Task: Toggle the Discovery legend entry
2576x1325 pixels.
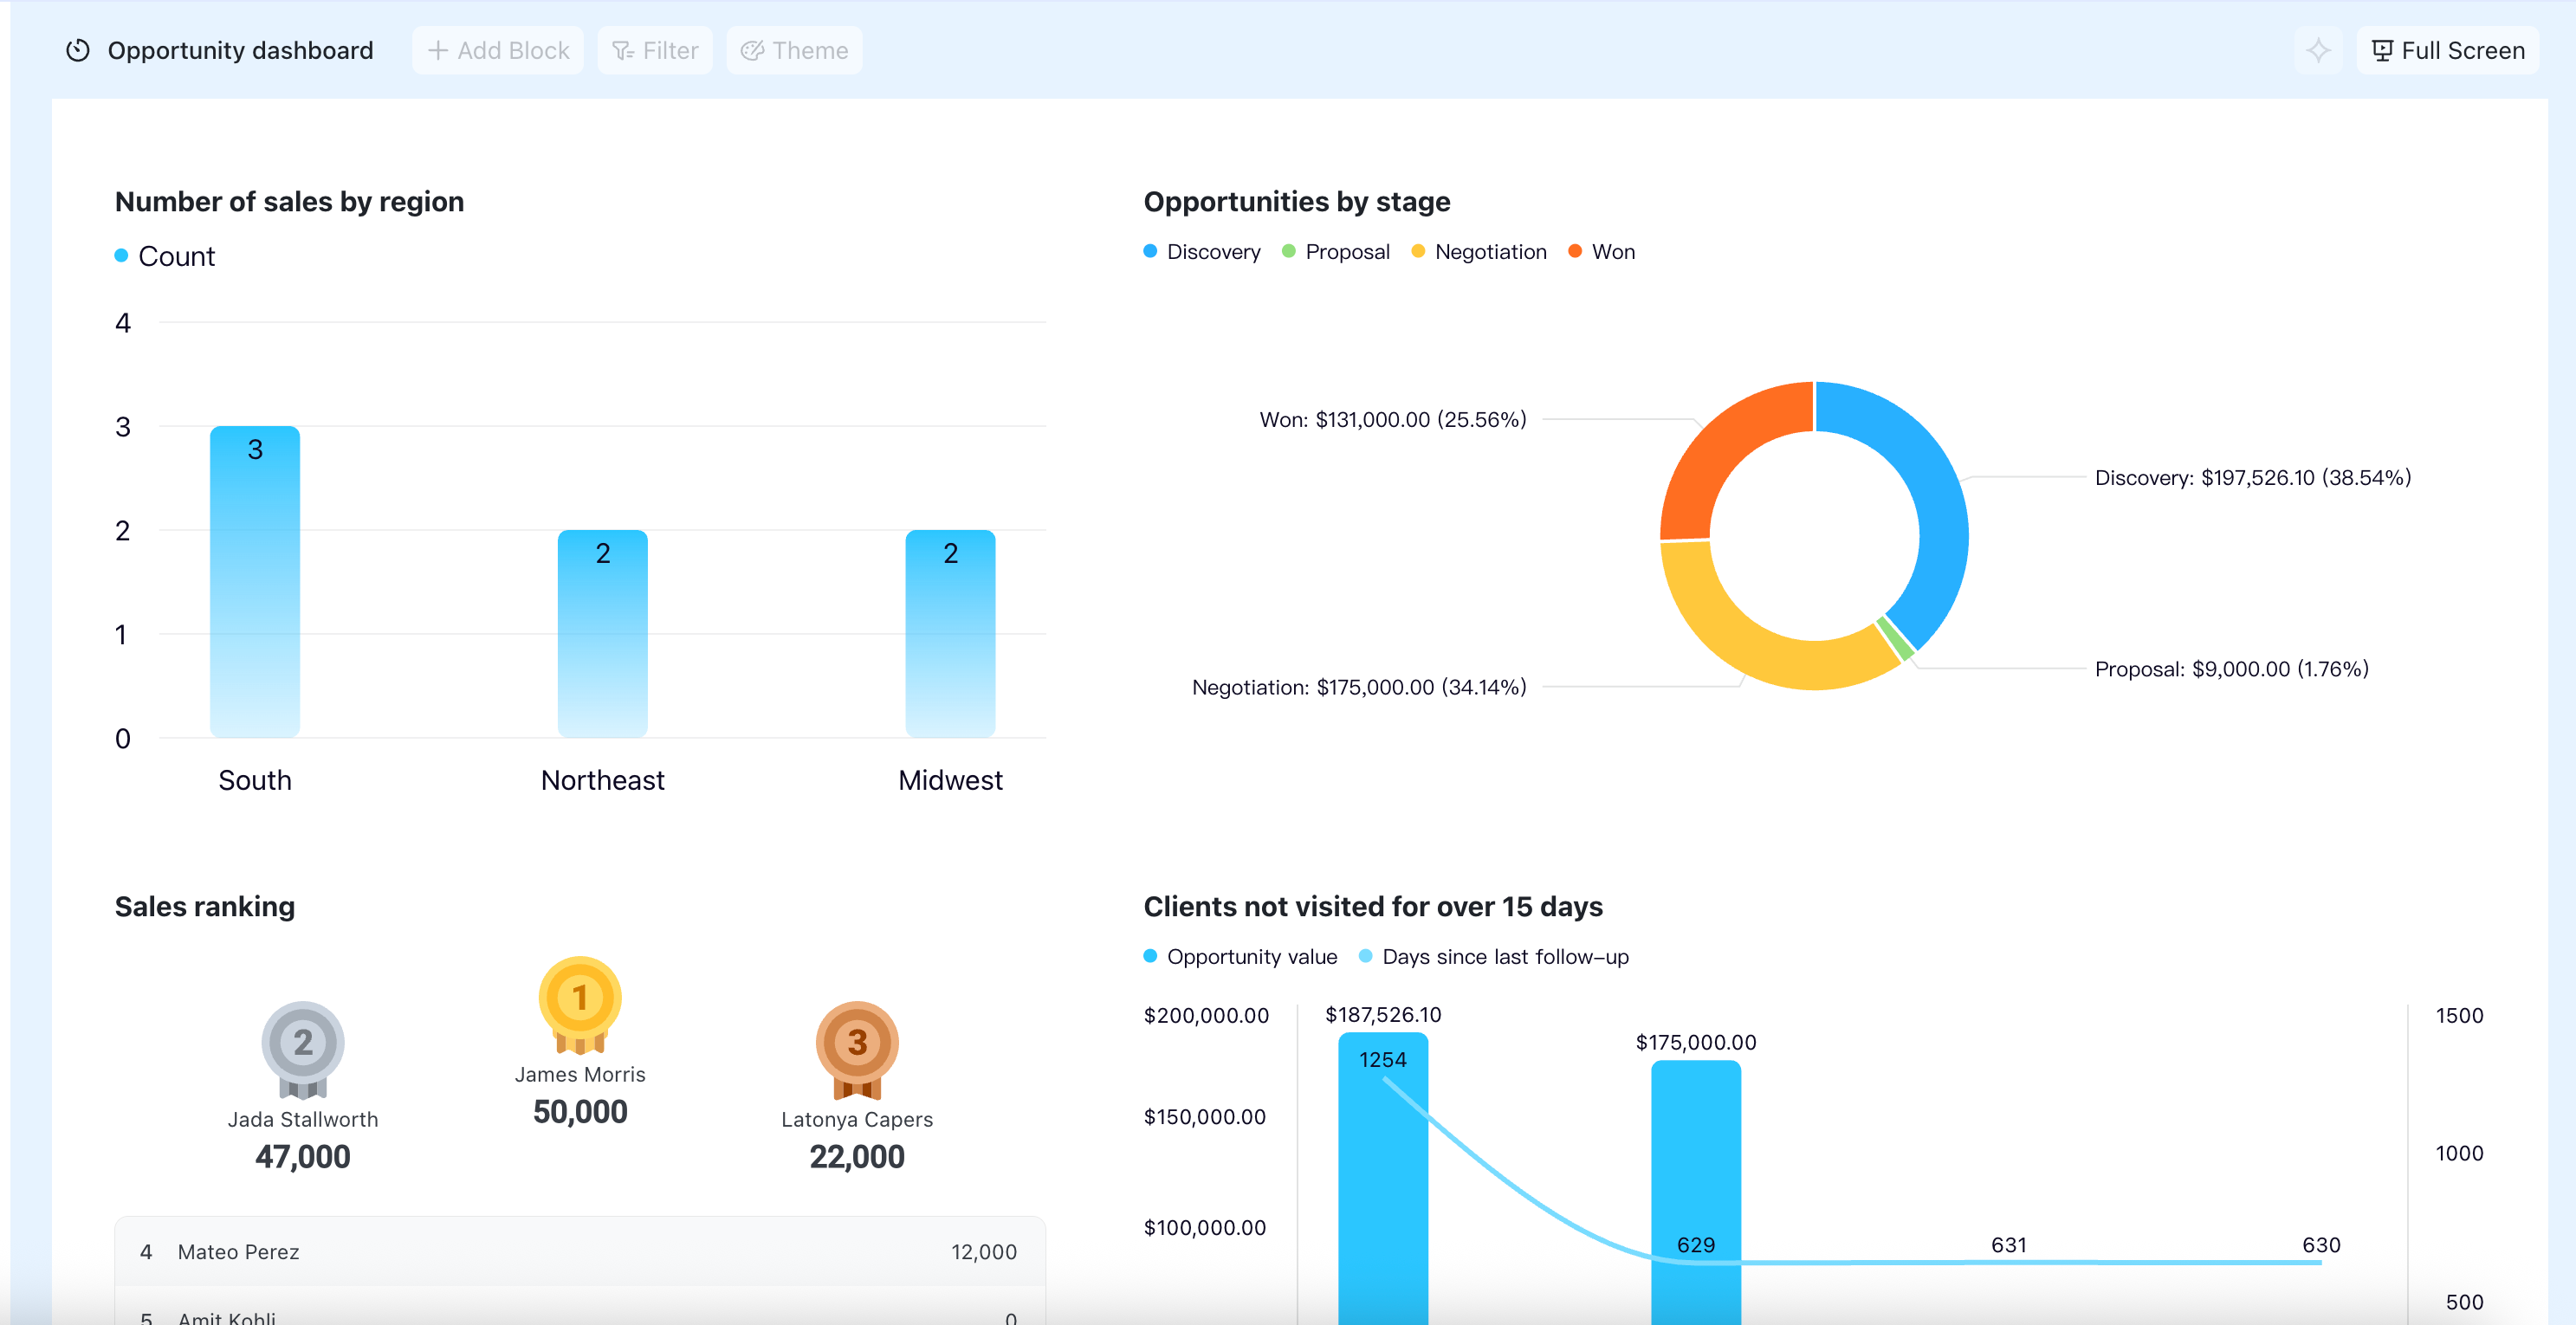Action: (1202, 252)
